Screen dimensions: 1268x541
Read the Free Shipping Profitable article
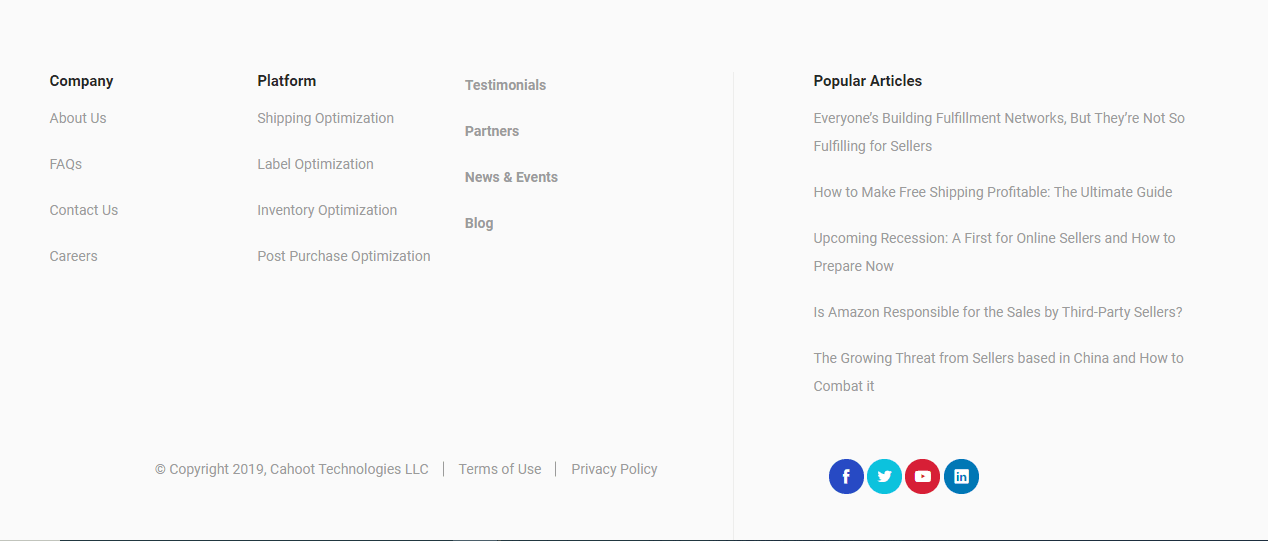[992, 192]
